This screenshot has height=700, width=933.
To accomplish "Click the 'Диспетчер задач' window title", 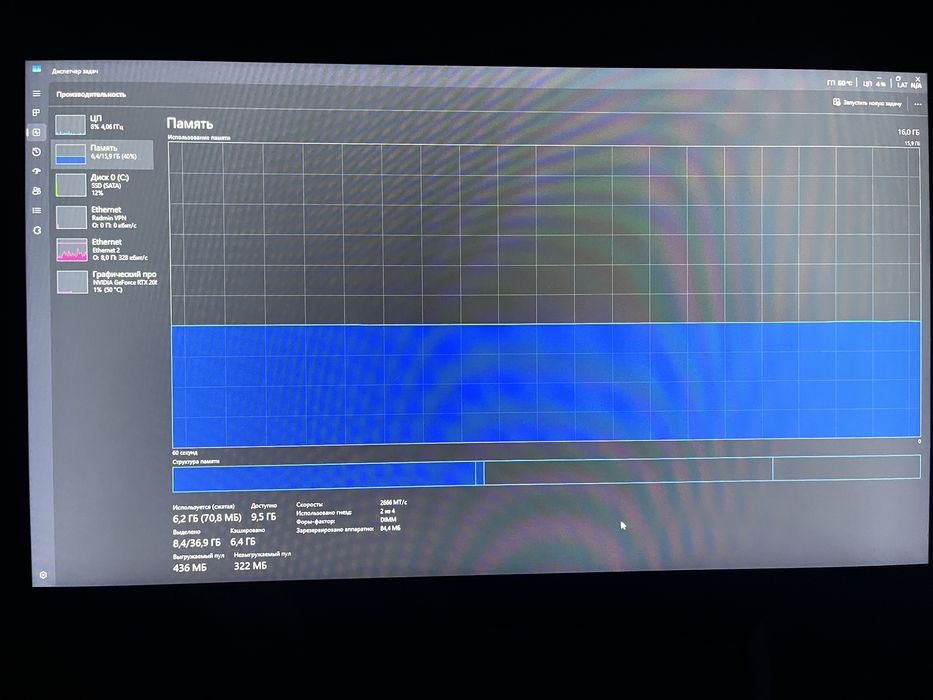I will pos(74,71).
